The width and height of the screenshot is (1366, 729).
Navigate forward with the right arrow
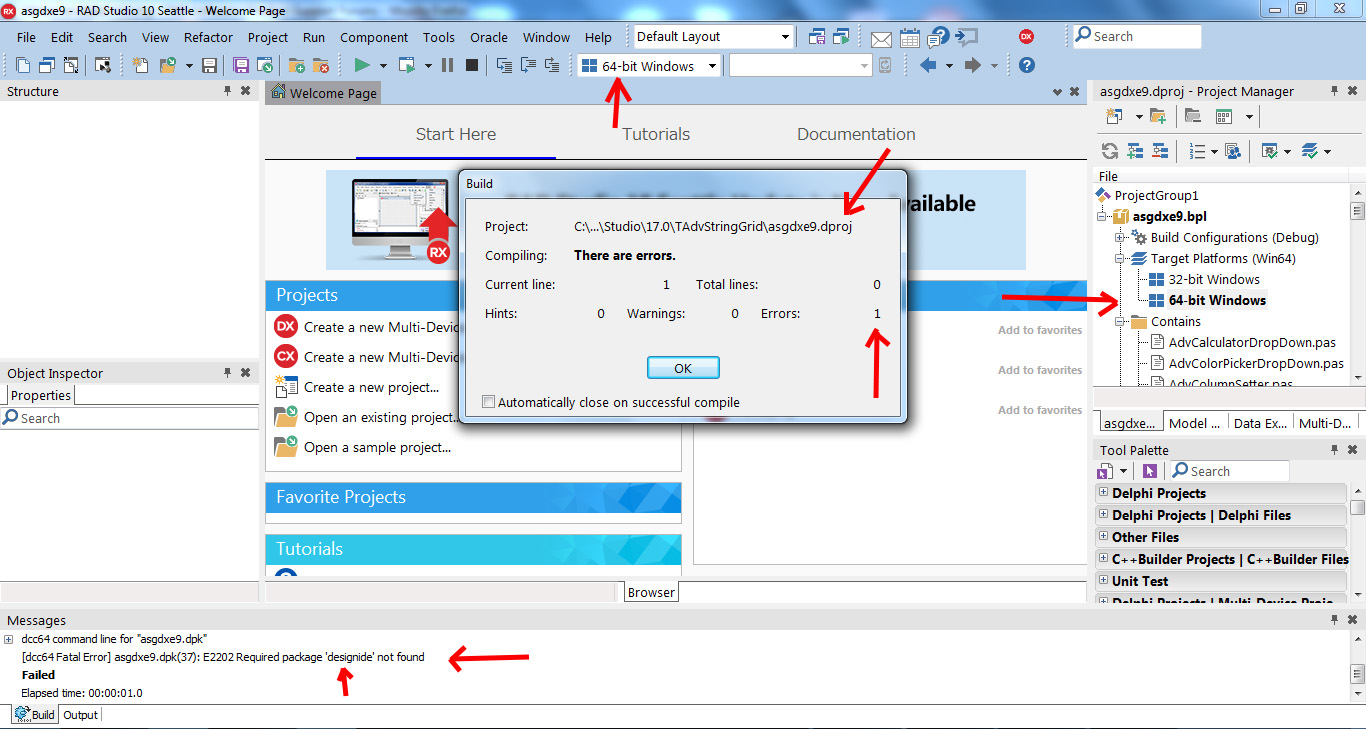click(972, 66)
